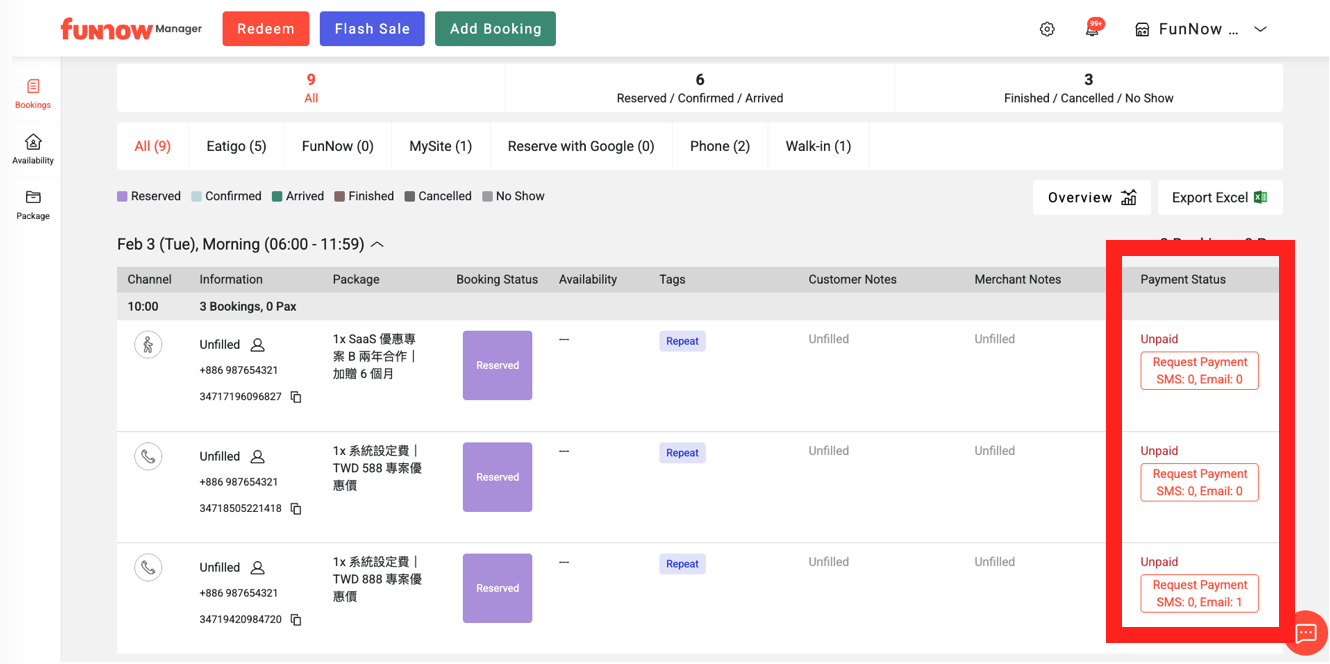The height and width of the screenshot is (664, 1330).
Task: Click the walk-in channel icon of first booking
Action: (x=148, y=345)
